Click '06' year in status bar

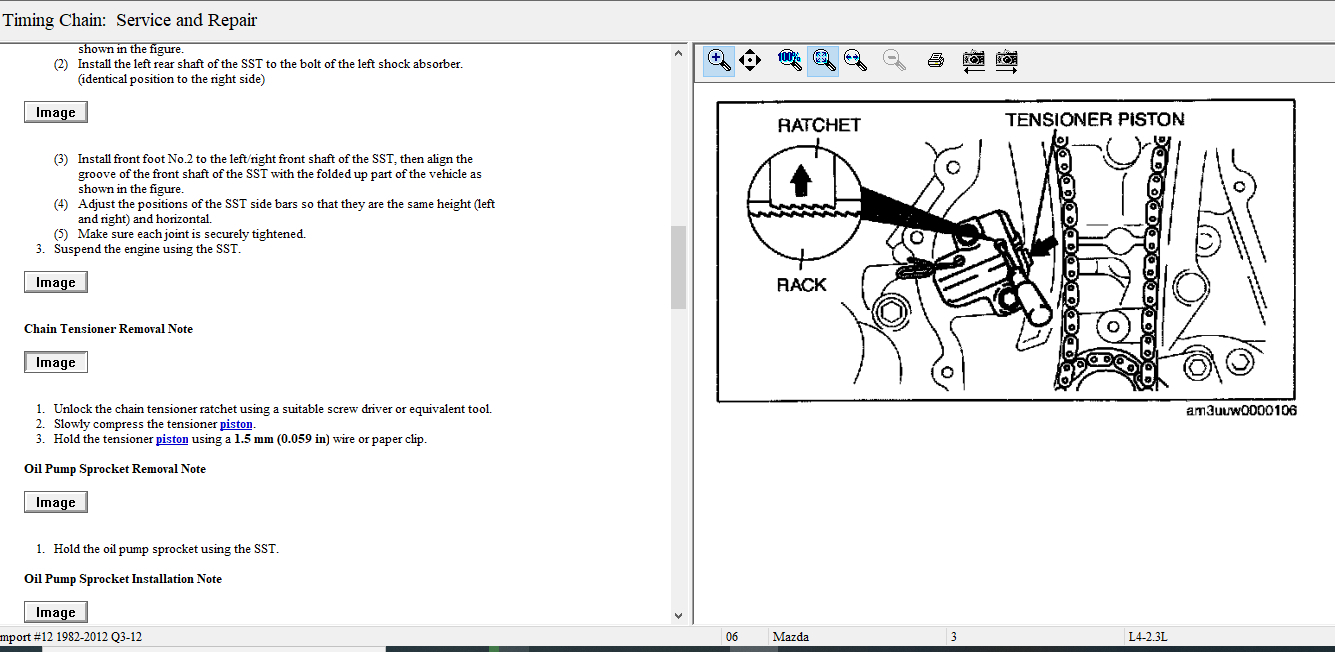(732, 637)
